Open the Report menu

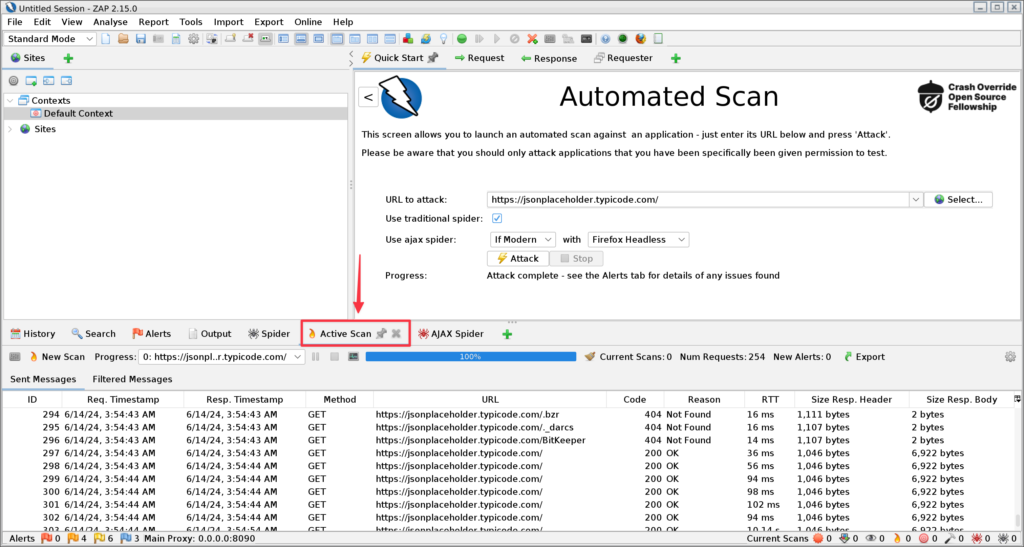point(153,22)
